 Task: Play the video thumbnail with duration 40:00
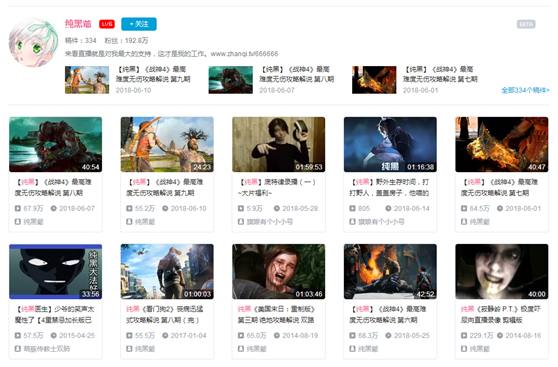(502, 271)
